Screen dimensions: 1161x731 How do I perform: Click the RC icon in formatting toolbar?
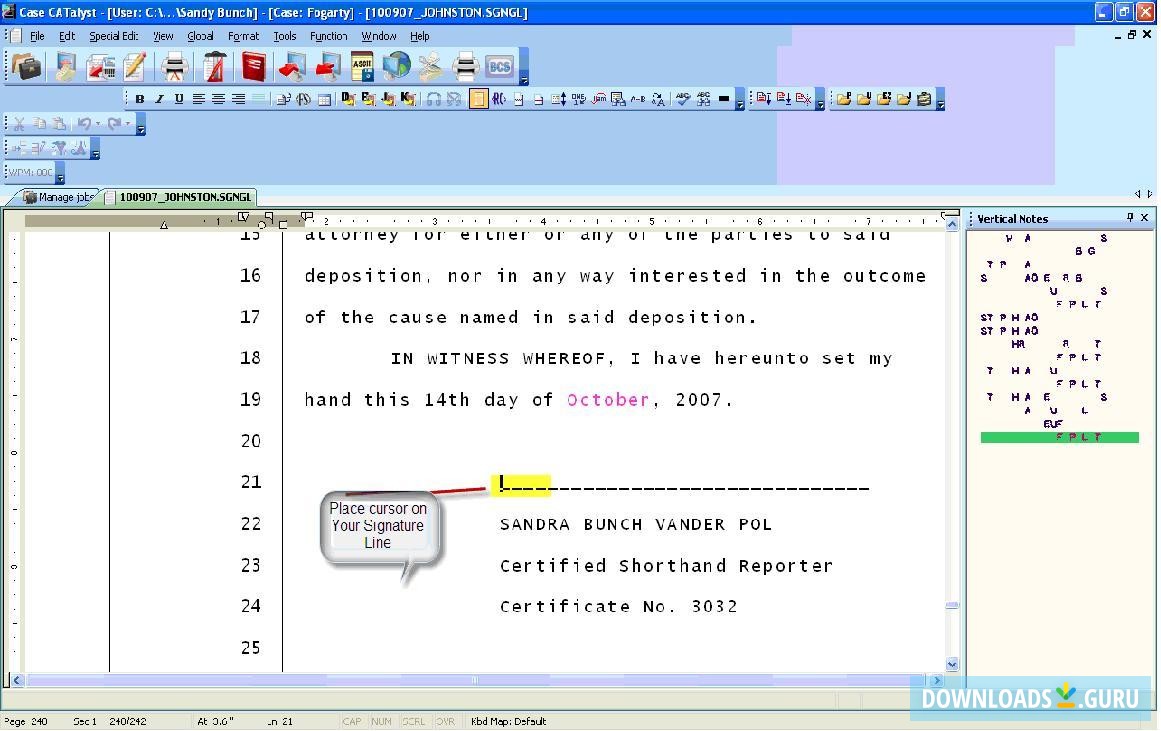click(499, 99)
